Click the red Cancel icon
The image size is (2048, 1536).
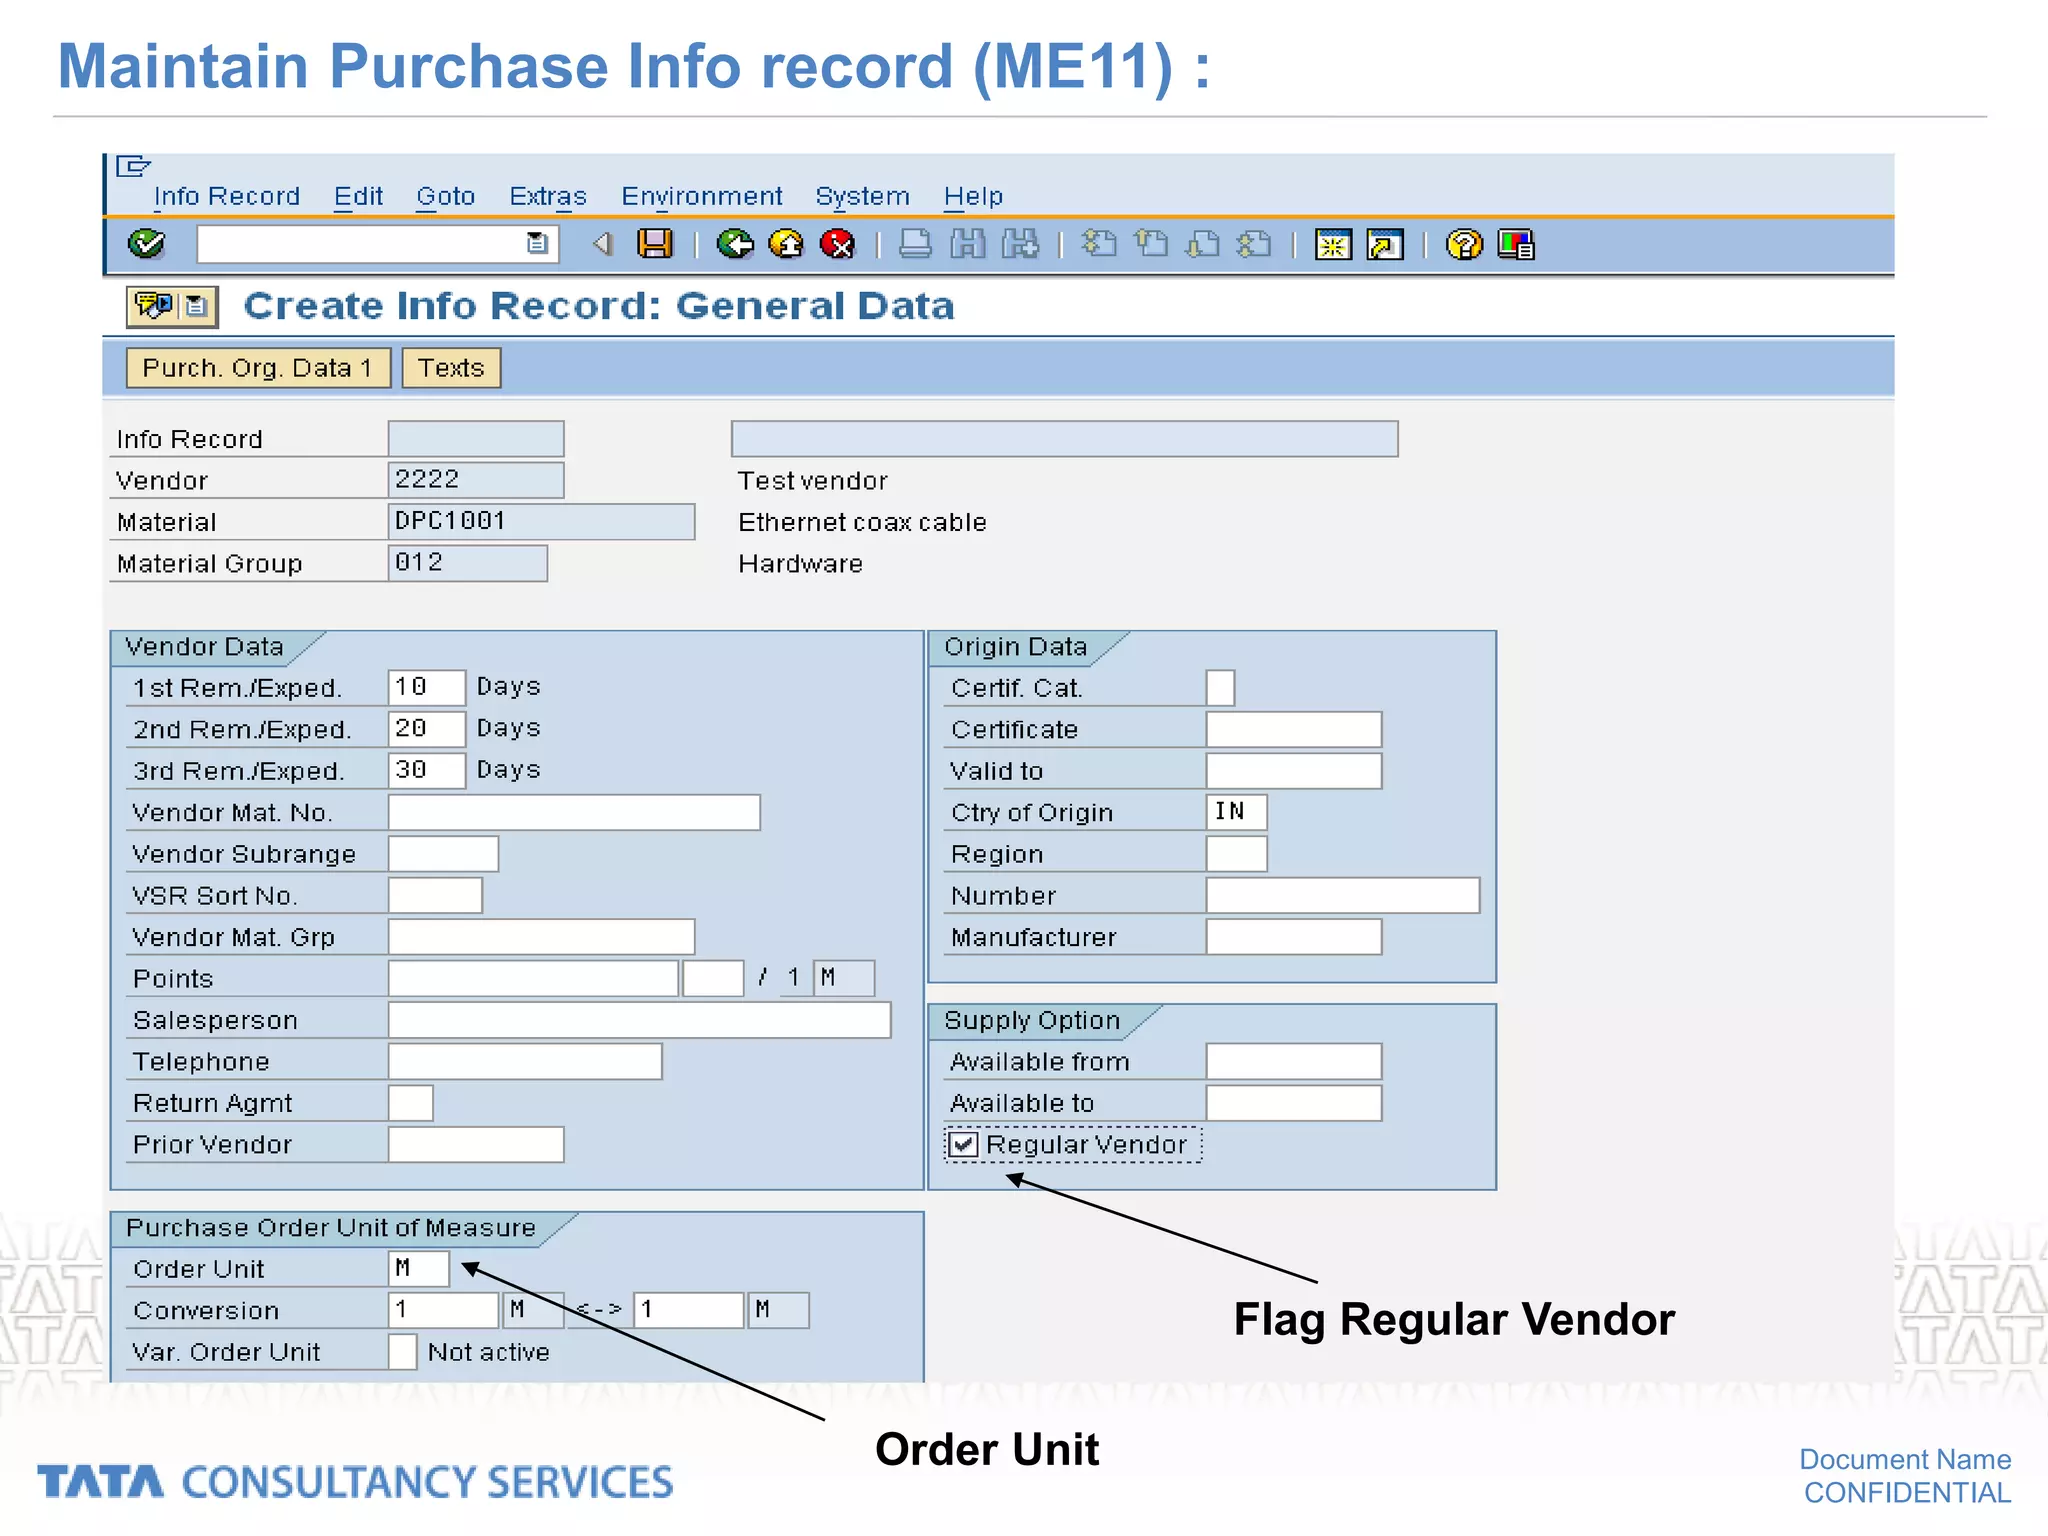click(x=837, y=243)
